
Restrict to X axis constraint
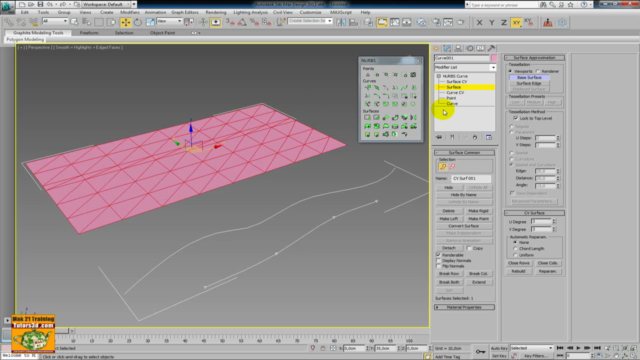(480, 23)
